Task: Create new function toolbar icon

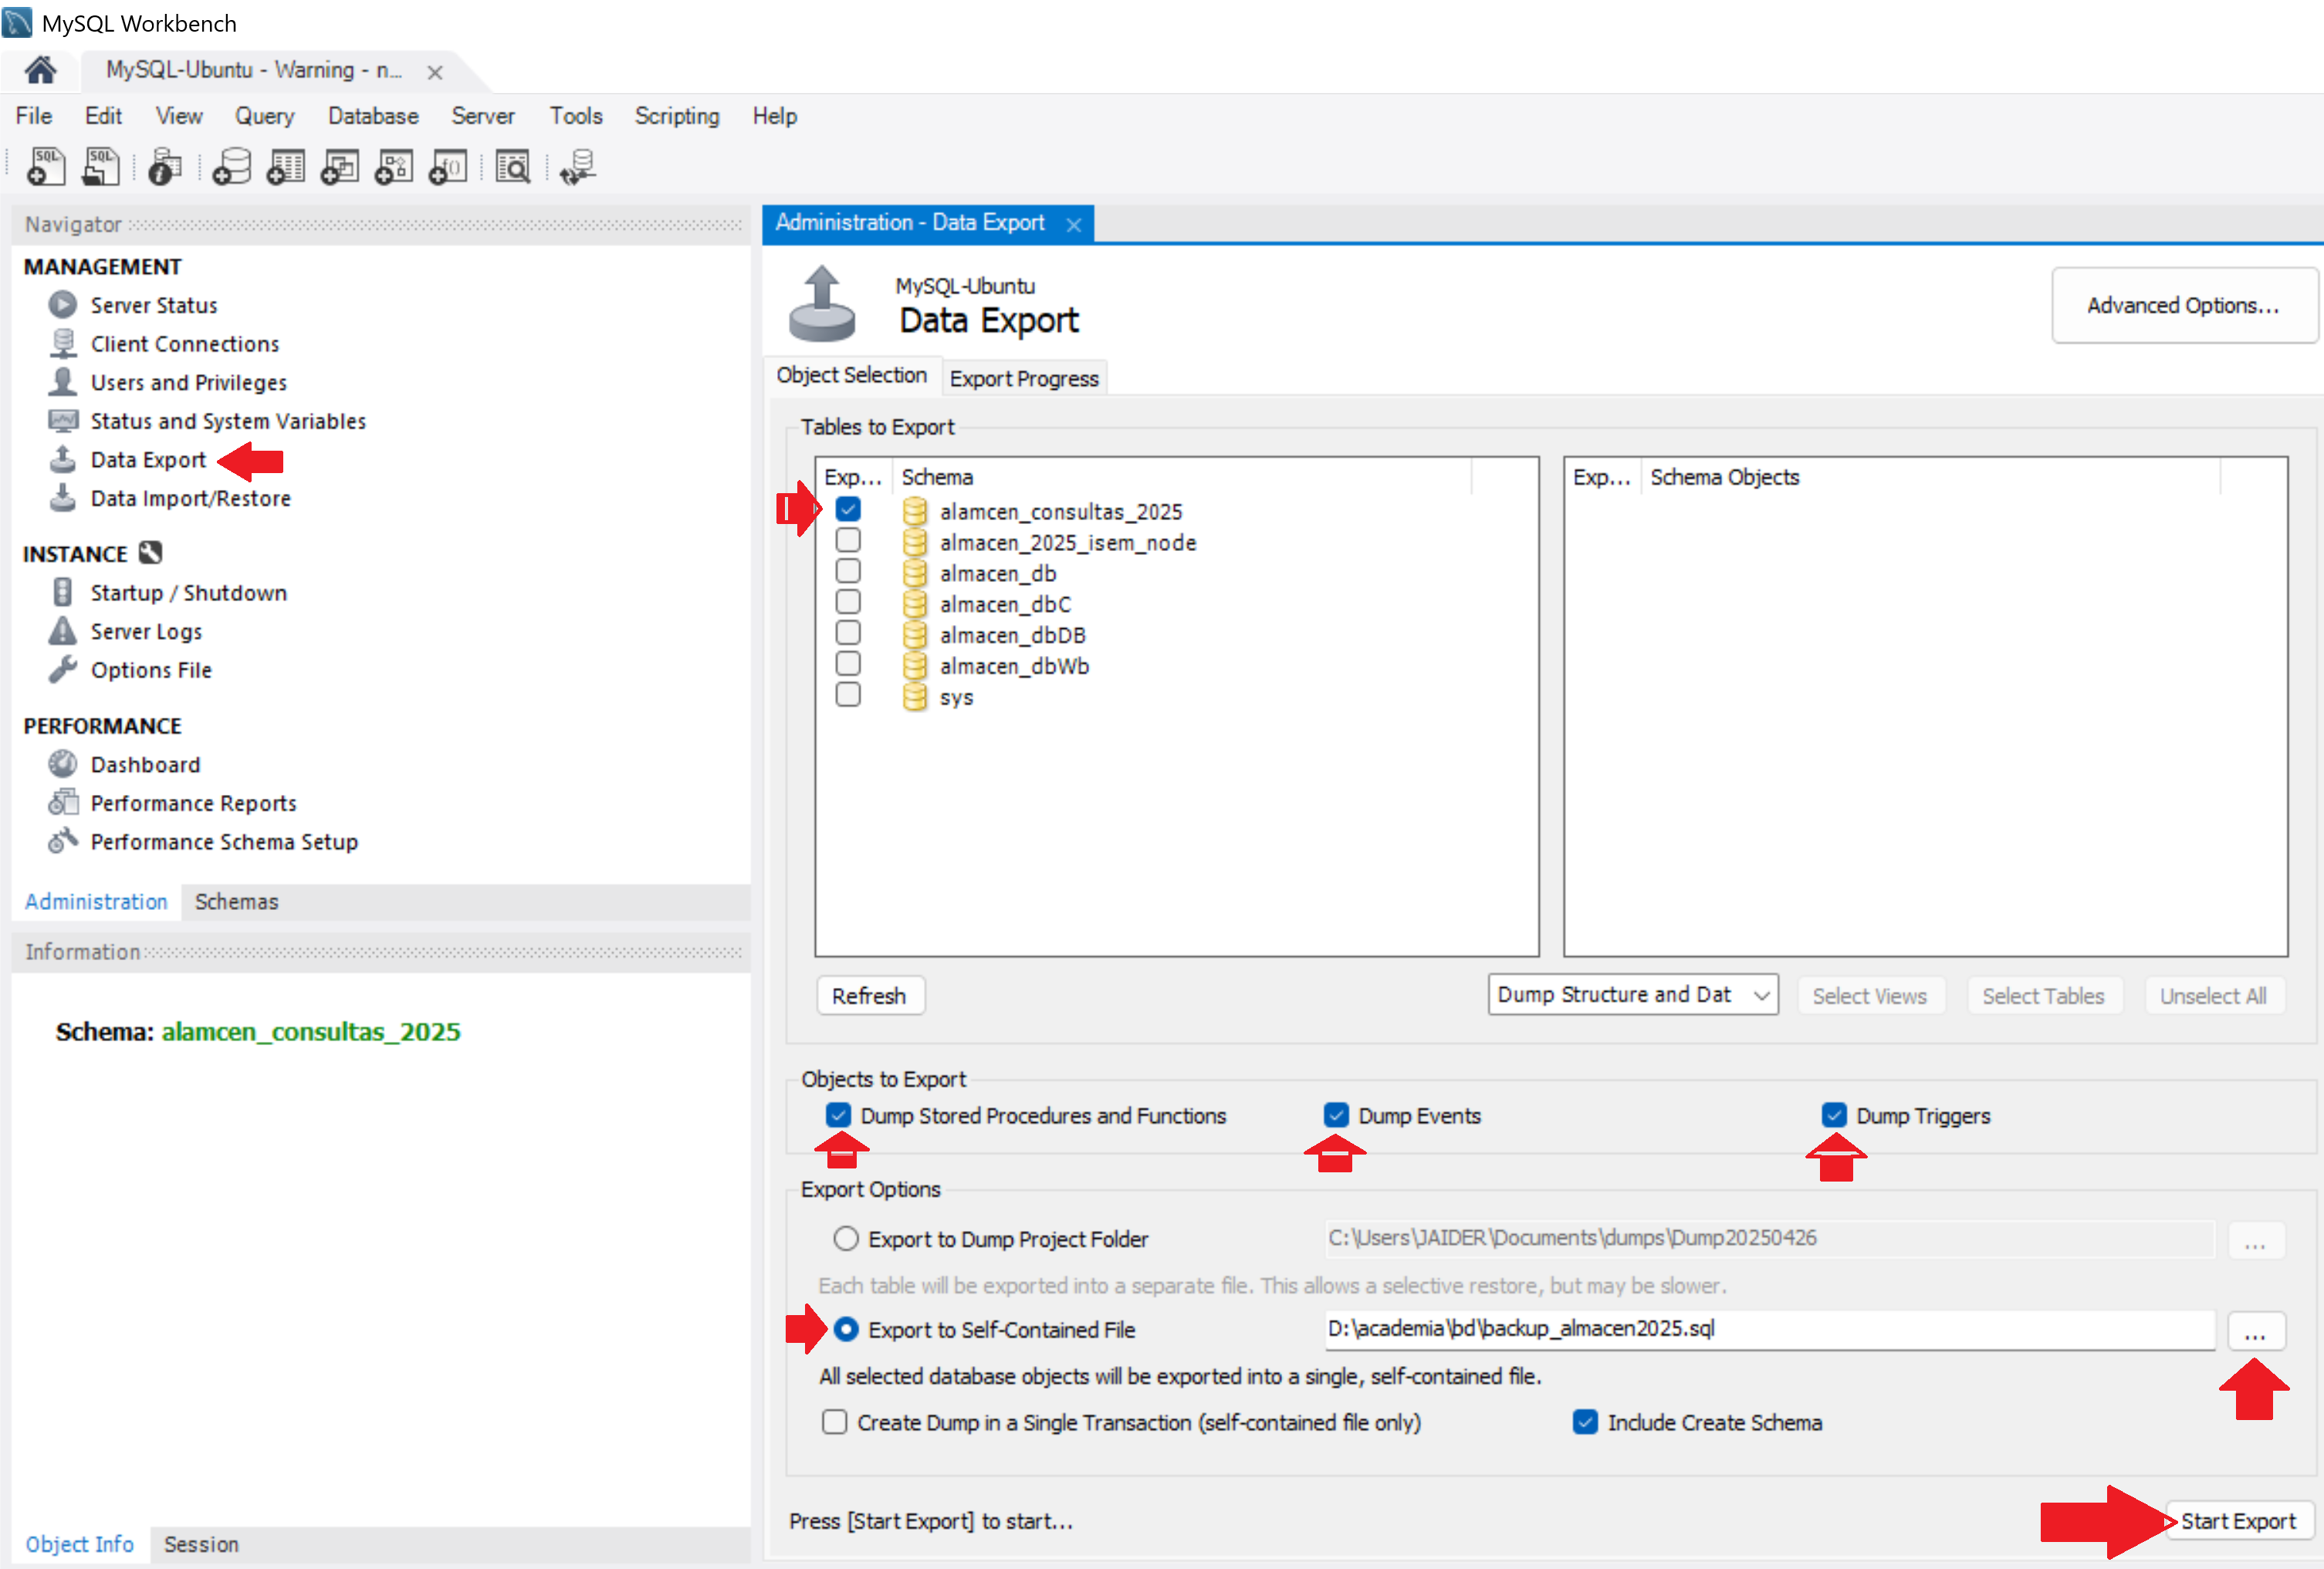Action: [448, 167]
